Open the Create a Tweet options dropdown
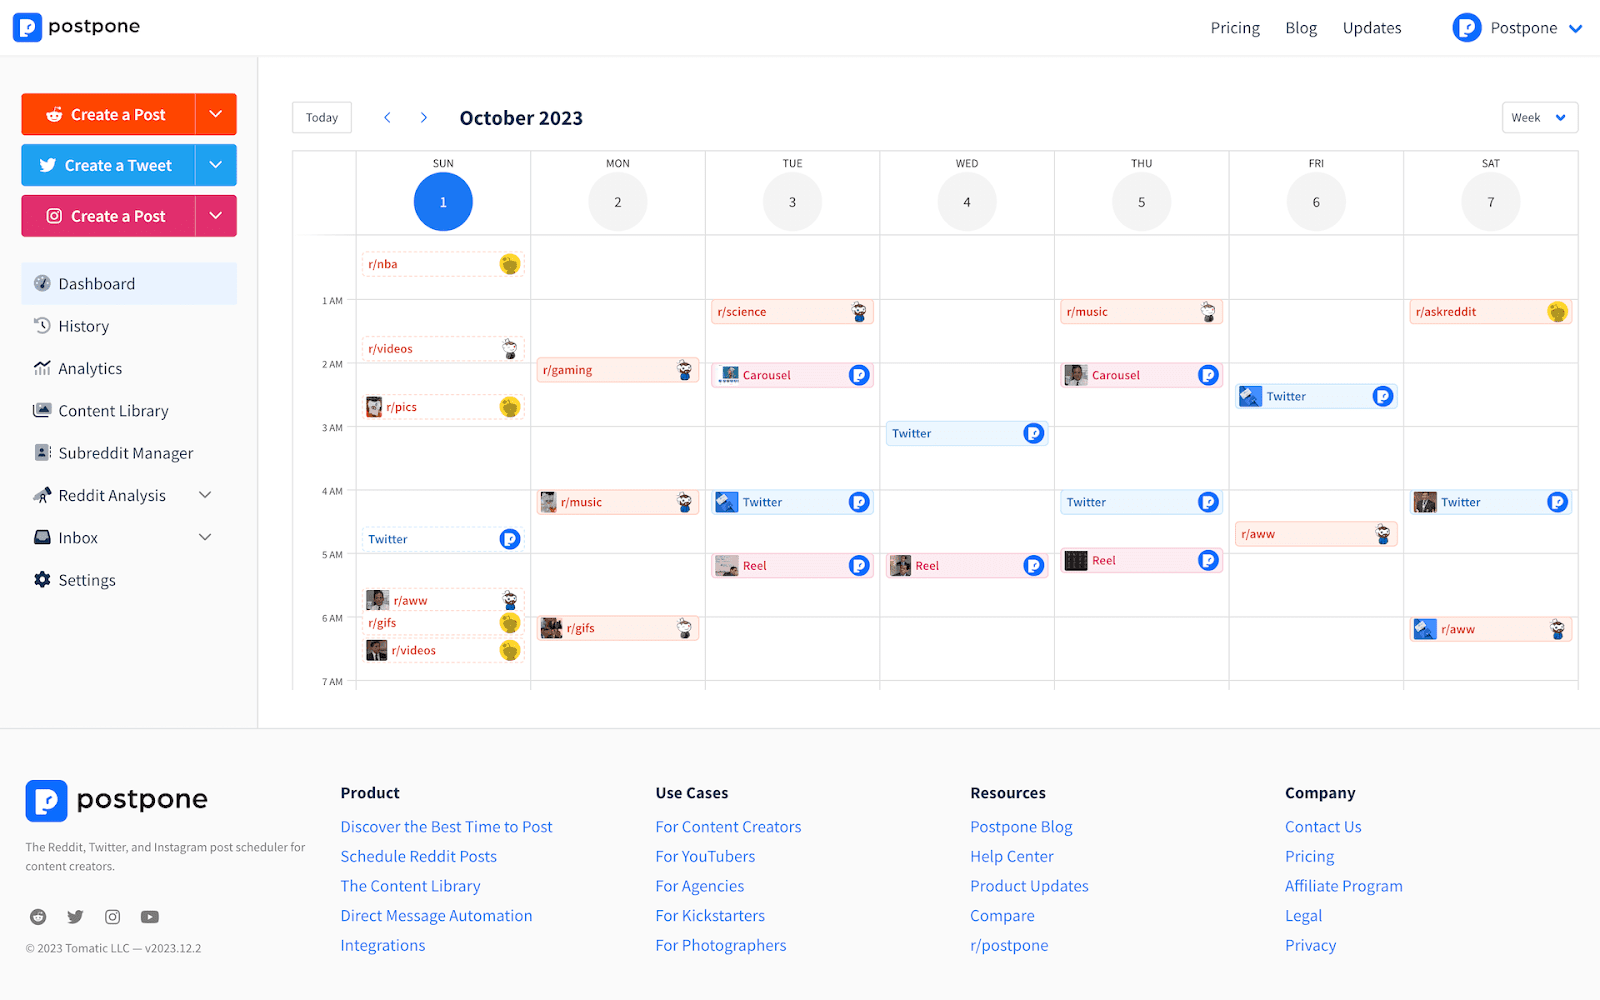 (x=215, y=165)
